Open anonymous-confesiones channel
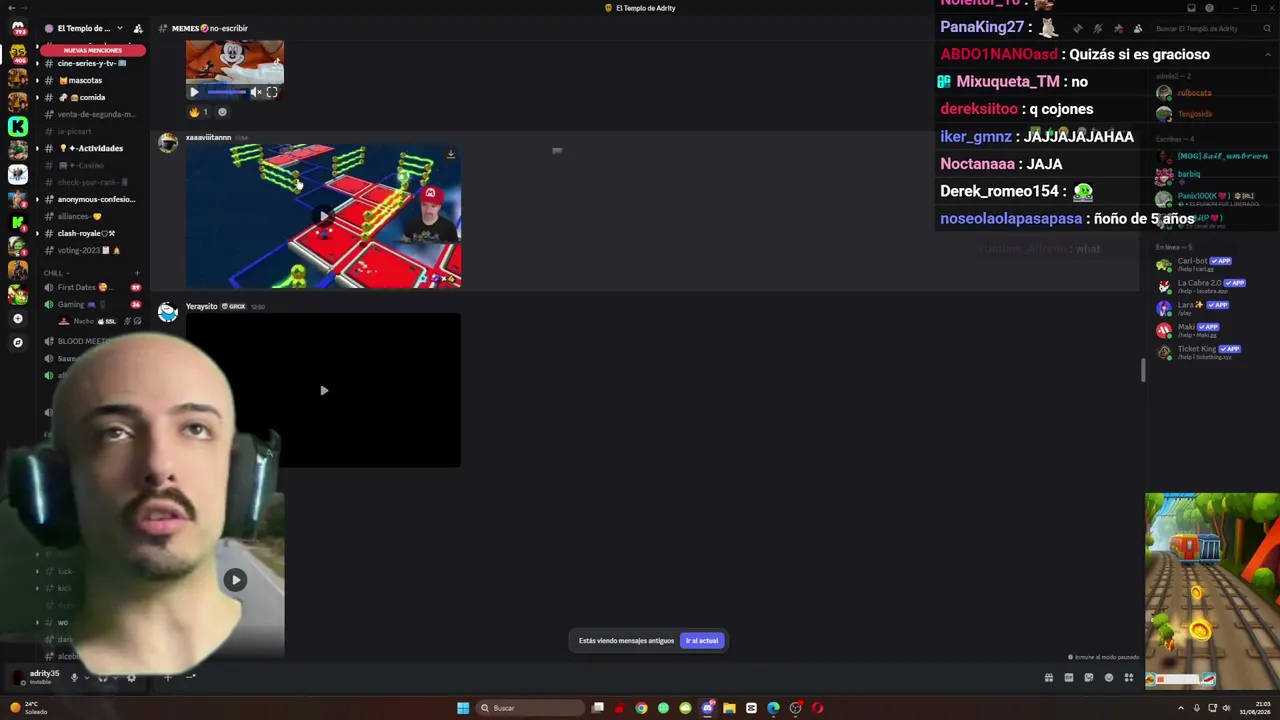This screenshot has height=720, width=1280. [90, 199]
